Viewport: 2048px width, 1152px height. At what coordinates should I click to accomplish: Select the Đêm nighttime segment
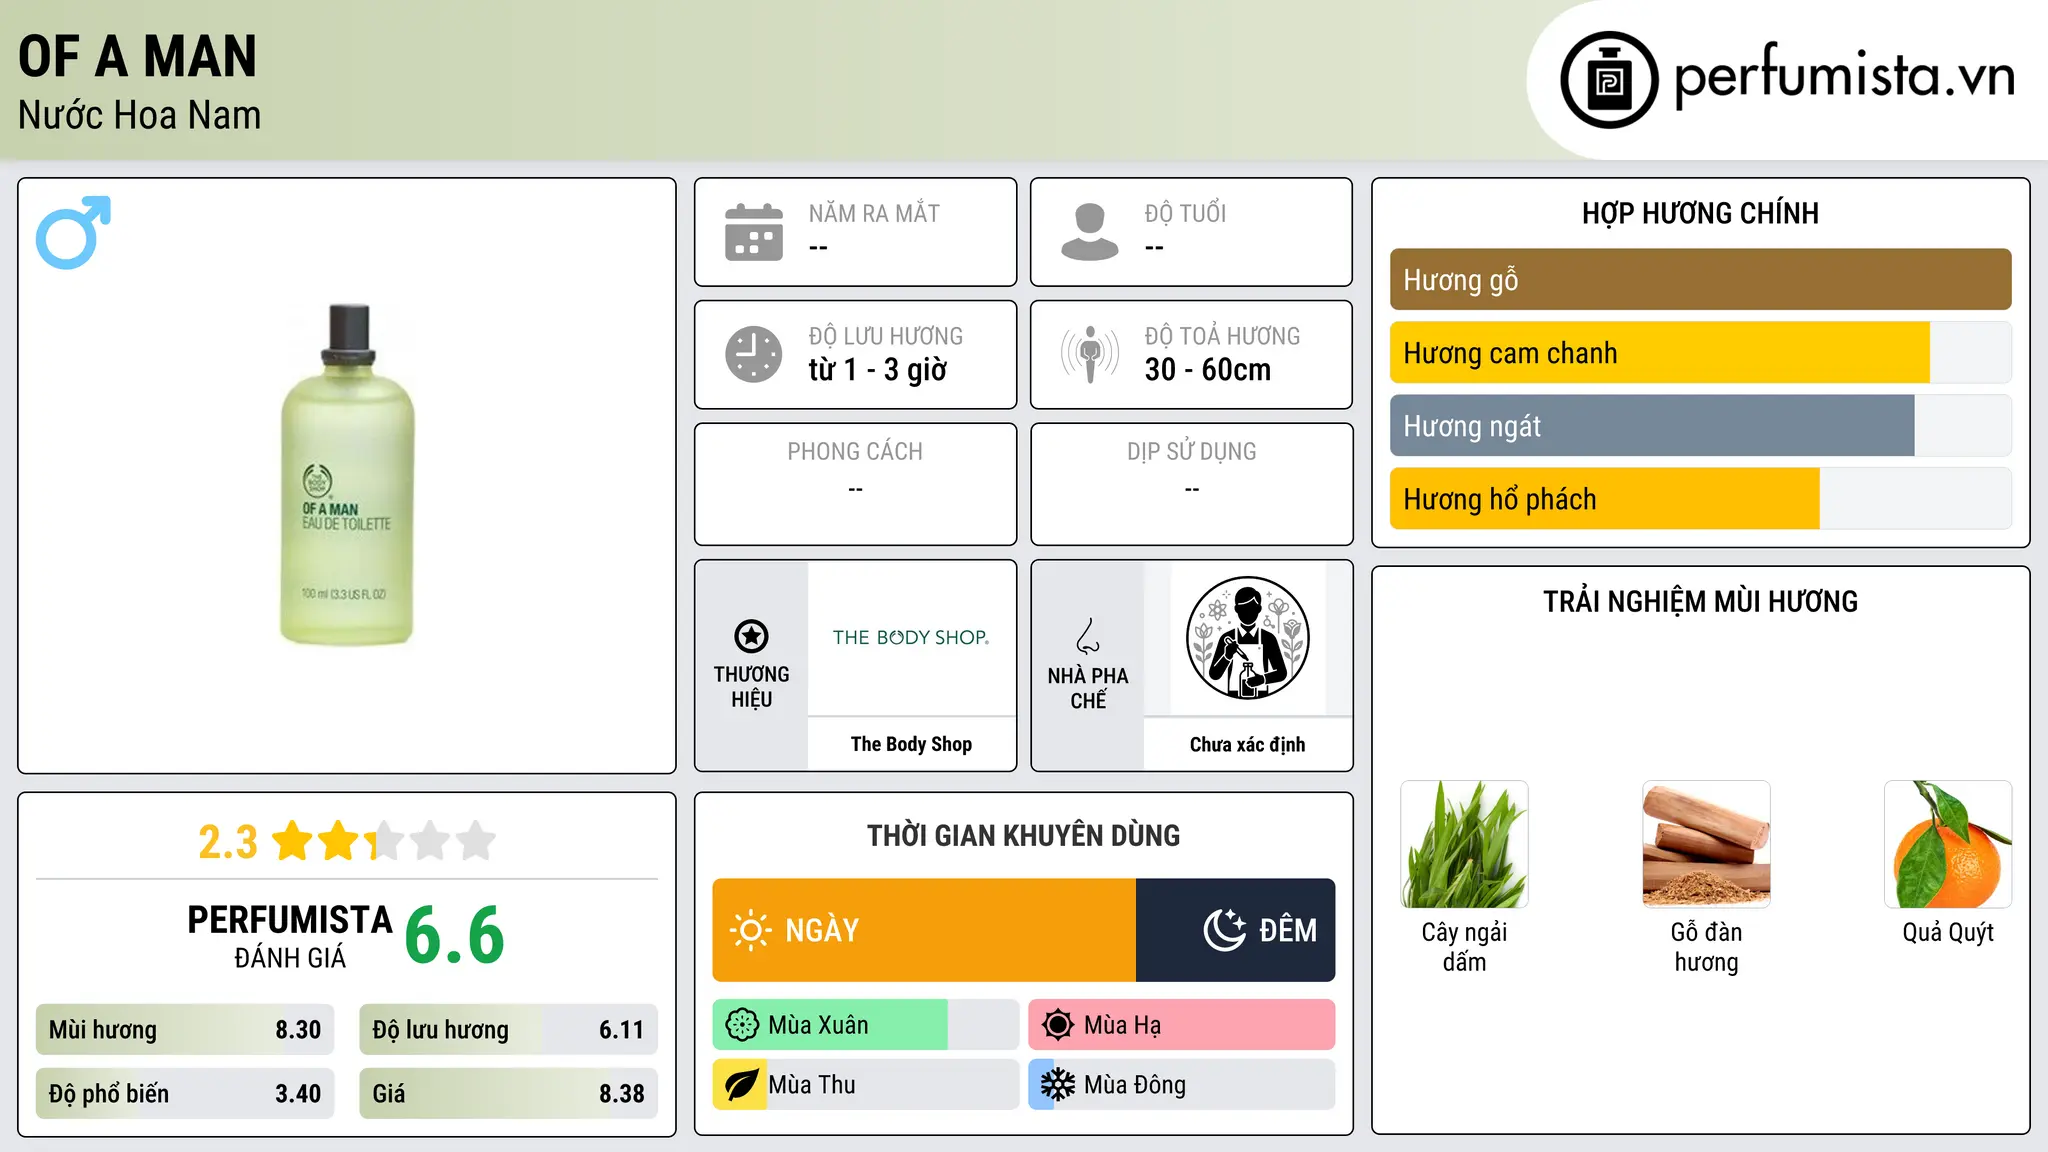click(x=1236, y=930)
